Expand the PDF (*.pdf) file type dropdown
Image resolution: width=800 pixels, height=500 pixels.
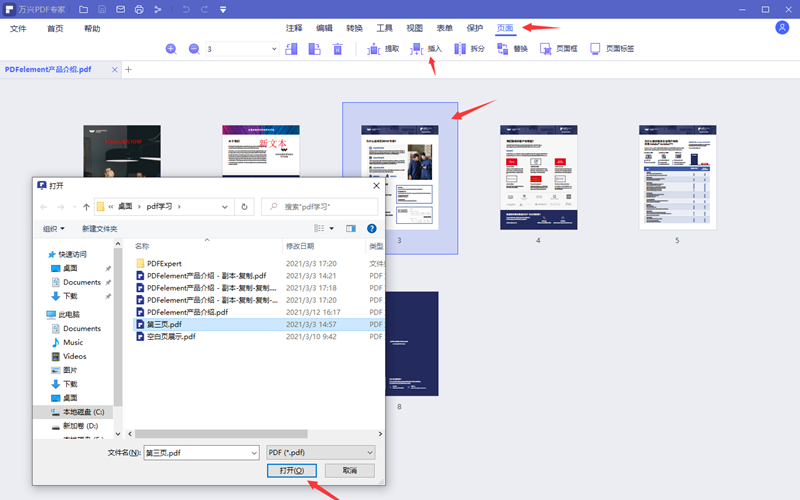pyautogui.click(x=320, y=452)
